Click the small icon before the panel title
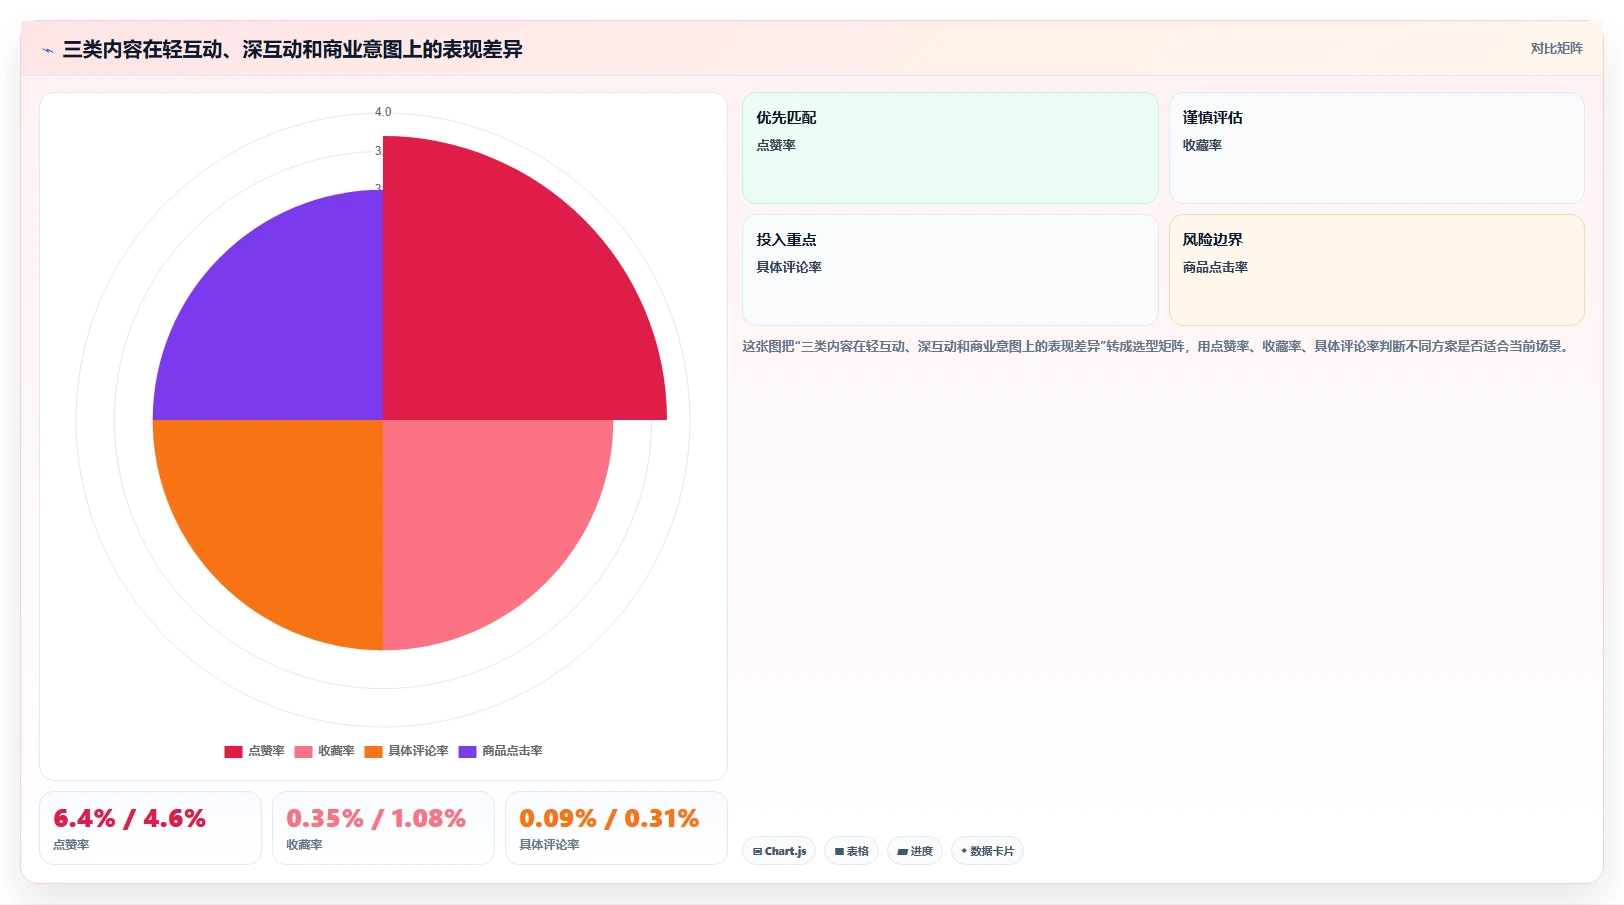This screenshot has width=1624, height=905. click(x=47, y=50)
